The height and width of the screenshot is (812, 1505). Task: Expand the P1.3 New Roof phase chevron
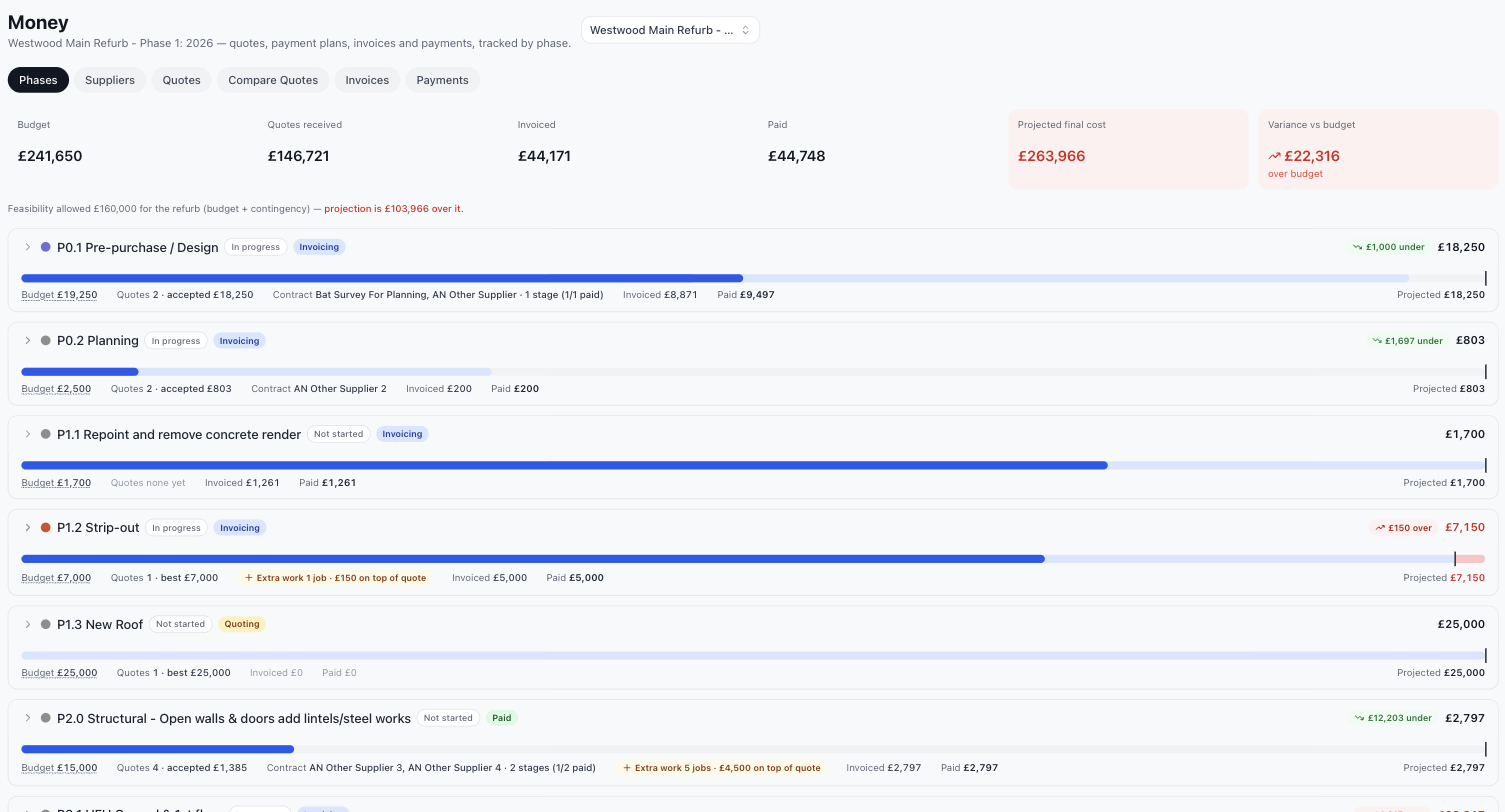click(x=28, y=624)
